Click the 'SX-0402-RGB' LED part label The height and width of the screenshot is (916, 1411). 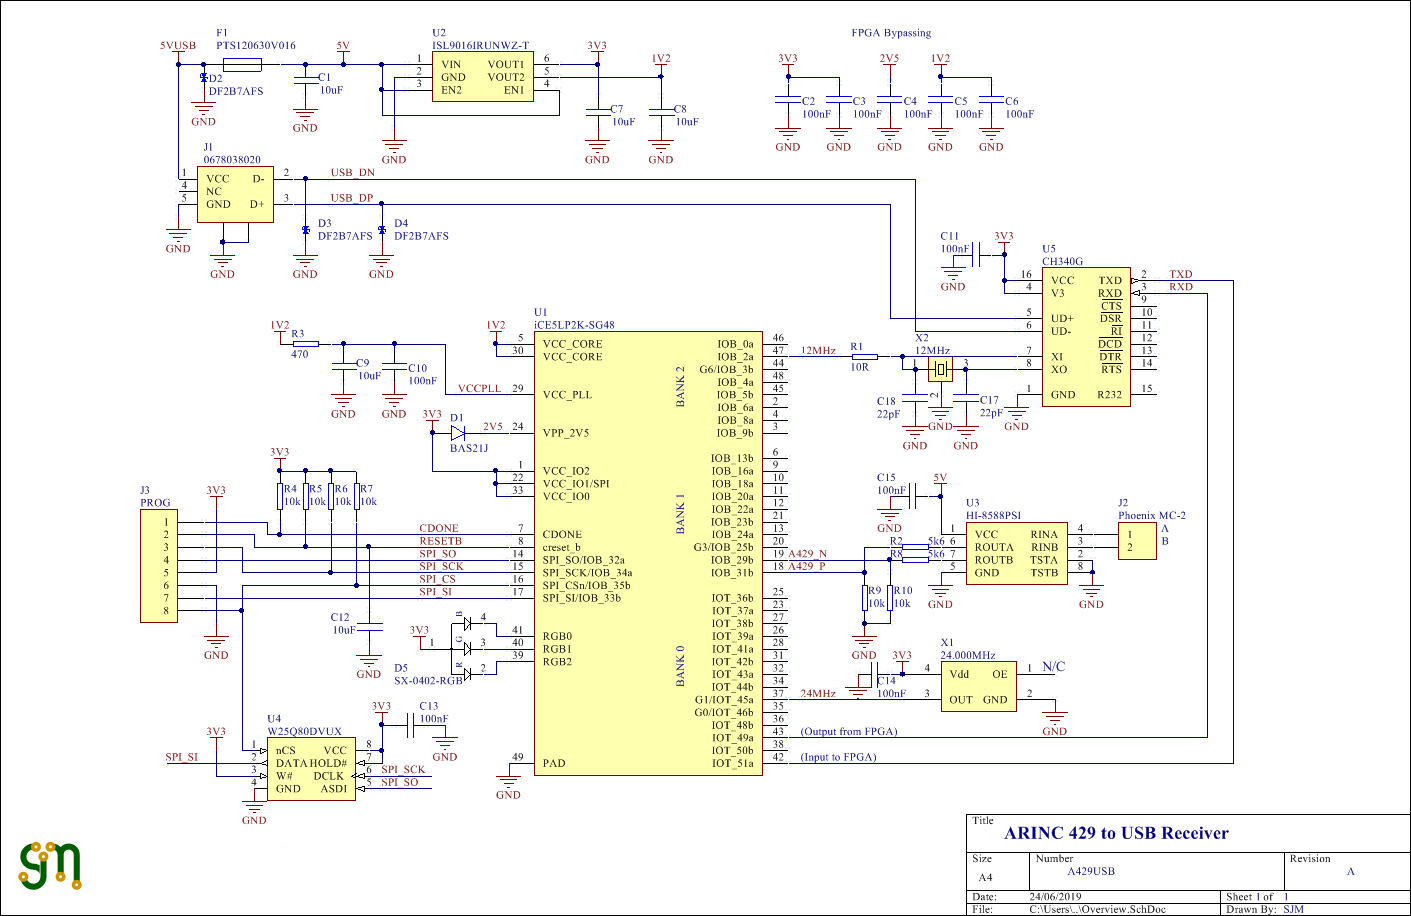pos(428,680)
